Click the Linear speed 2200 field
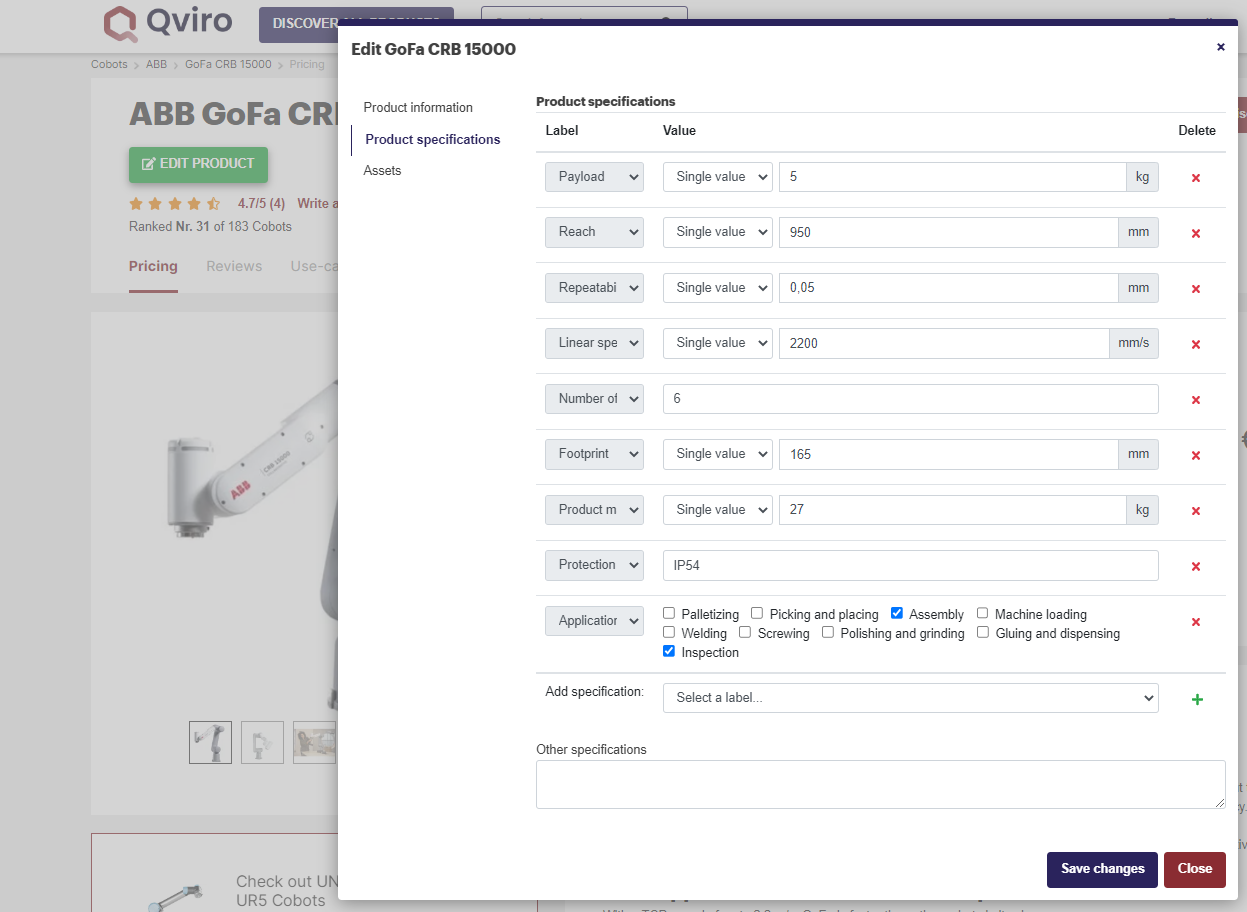 point(944,343)
